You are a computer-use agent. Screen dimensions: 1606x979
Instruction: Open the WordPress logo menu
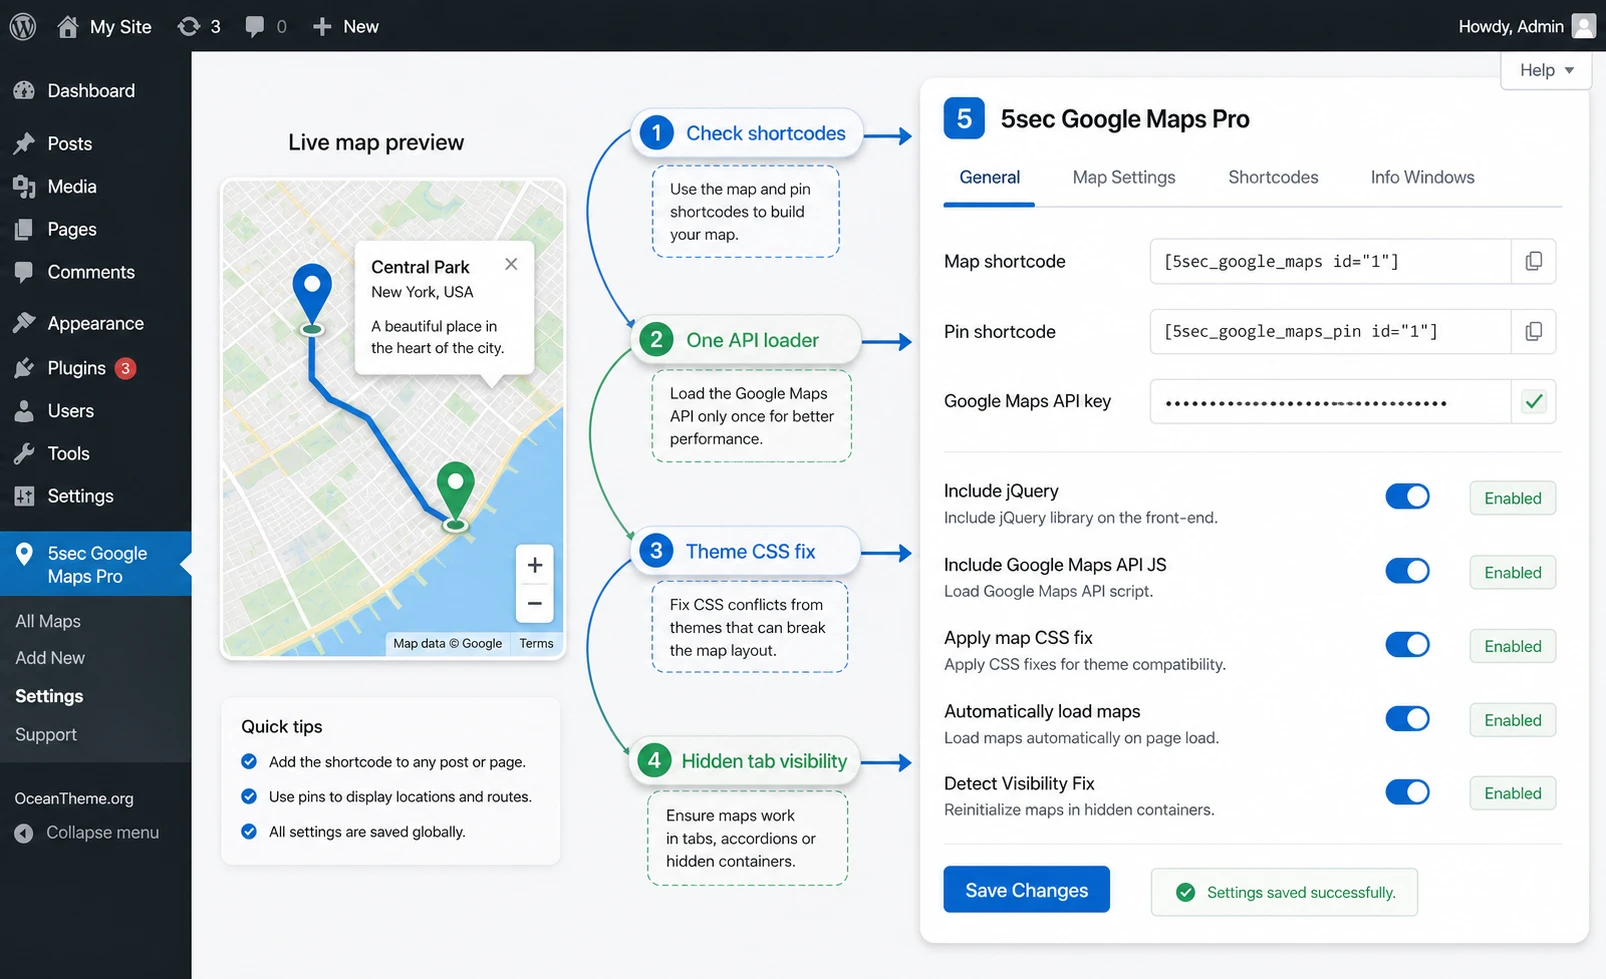pos(23,26)
